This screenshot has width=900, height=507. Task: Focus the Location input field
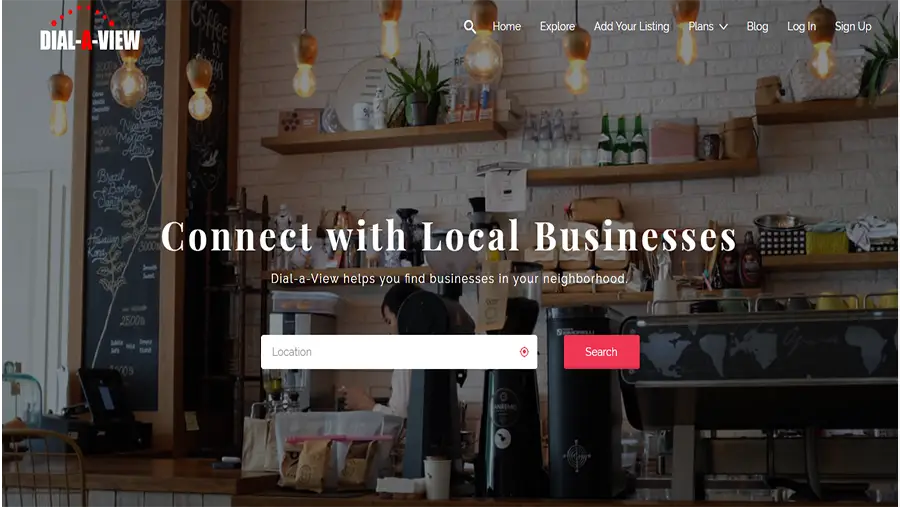tap(399, 352)
